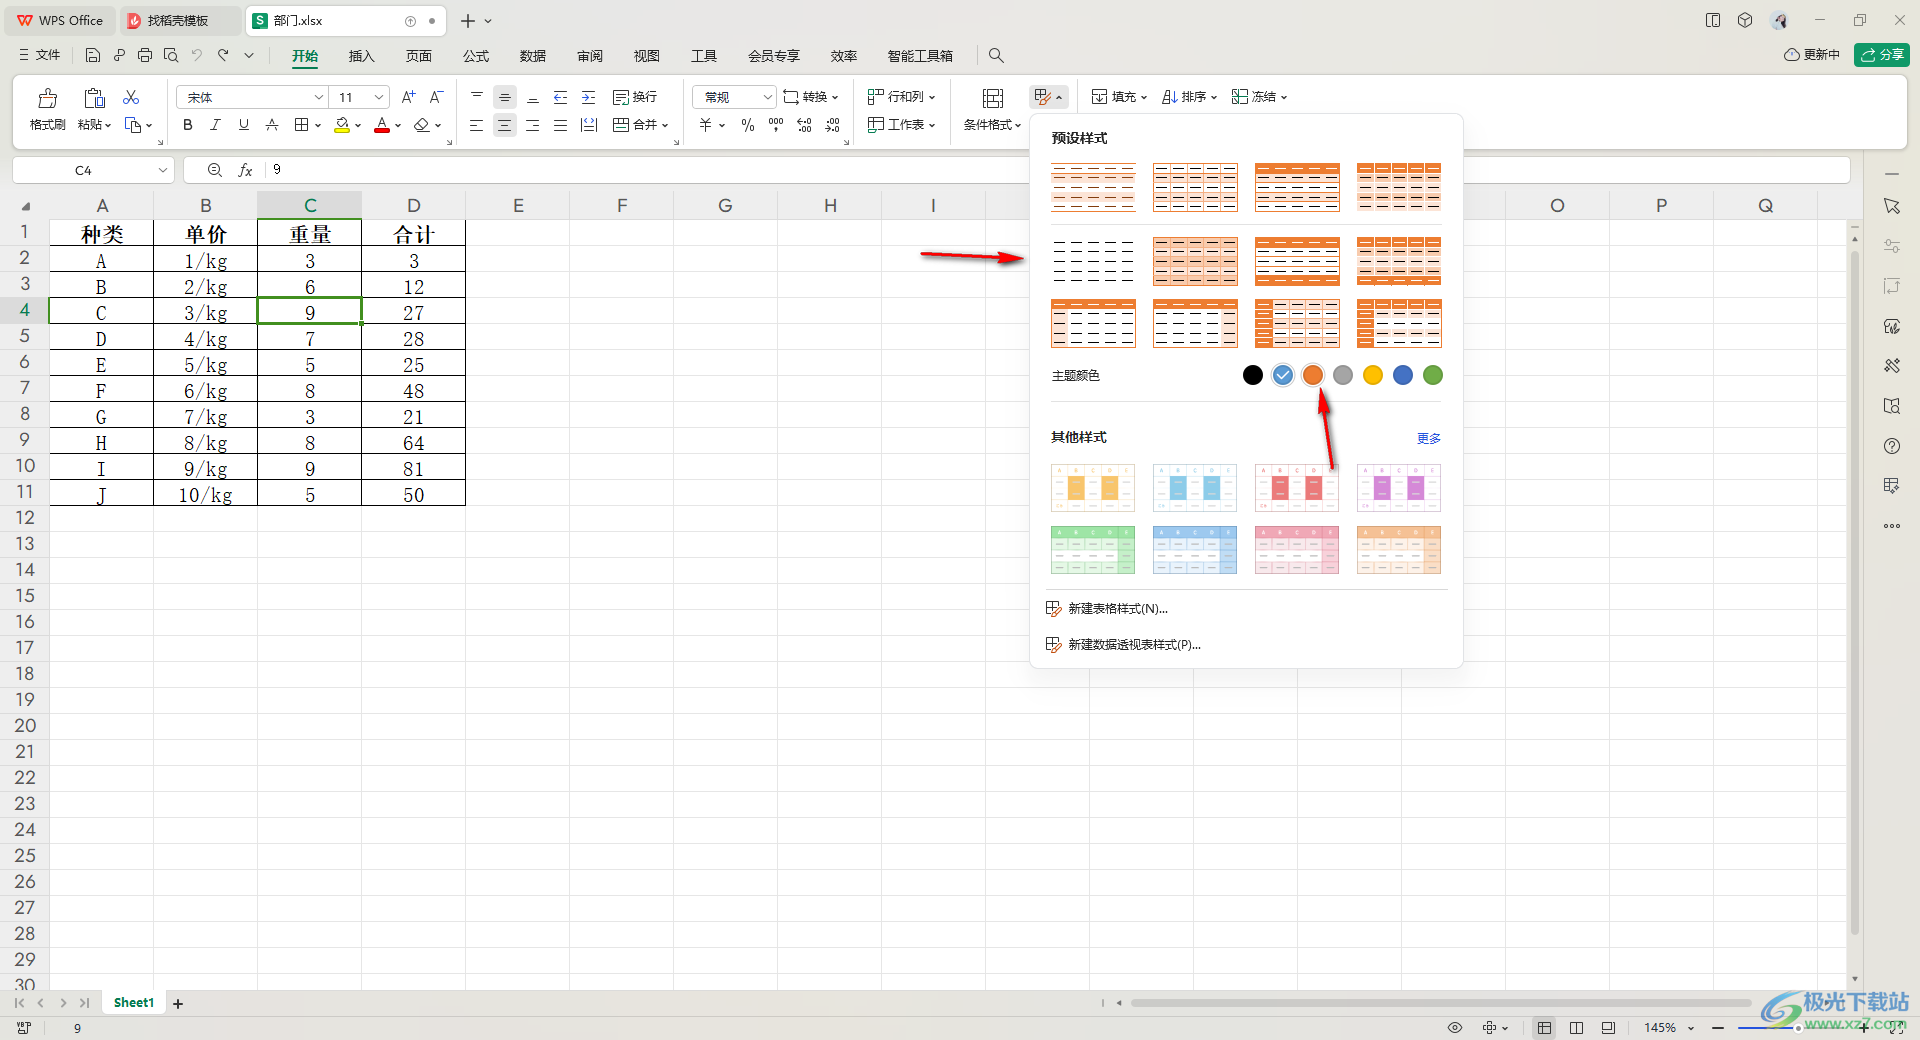Image resolution: width=1920 pixels, height=1040 pixels.
Task: Toggle wrap text (换行)
Action: tap(635, 97)
